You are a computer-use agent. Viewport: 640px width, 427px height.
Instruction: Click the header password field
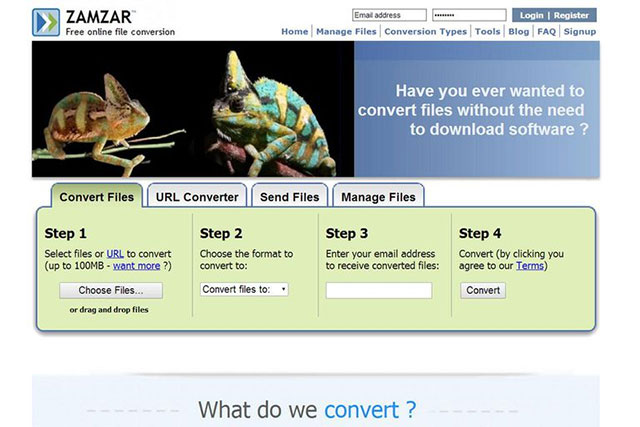click(469, 16)
